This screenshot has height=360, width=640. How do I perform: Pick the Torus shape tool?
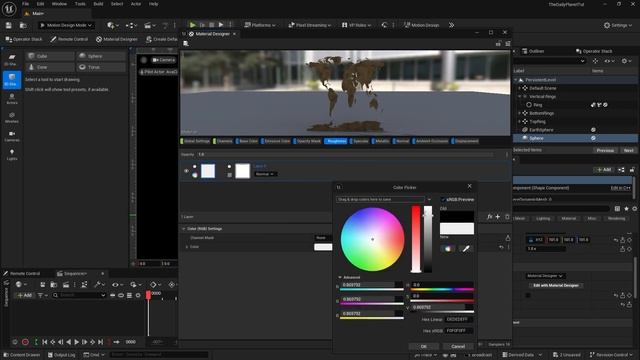pos(101,67)
